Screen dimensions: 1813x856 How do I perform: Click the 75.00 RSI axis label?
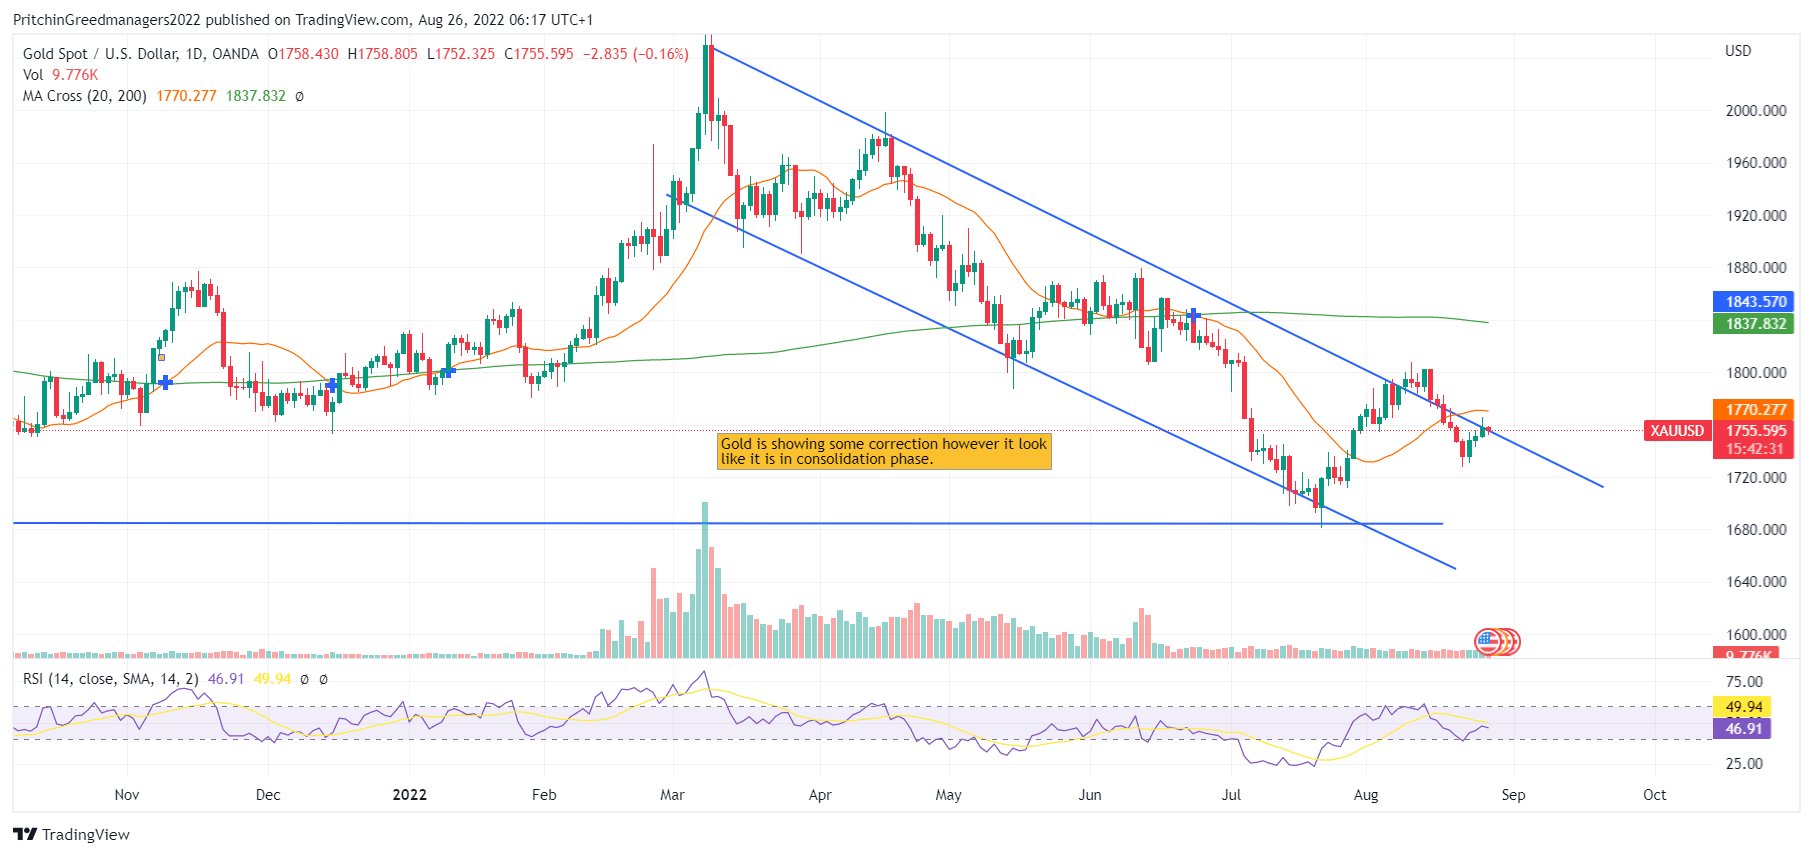(x=1744, y=682)
